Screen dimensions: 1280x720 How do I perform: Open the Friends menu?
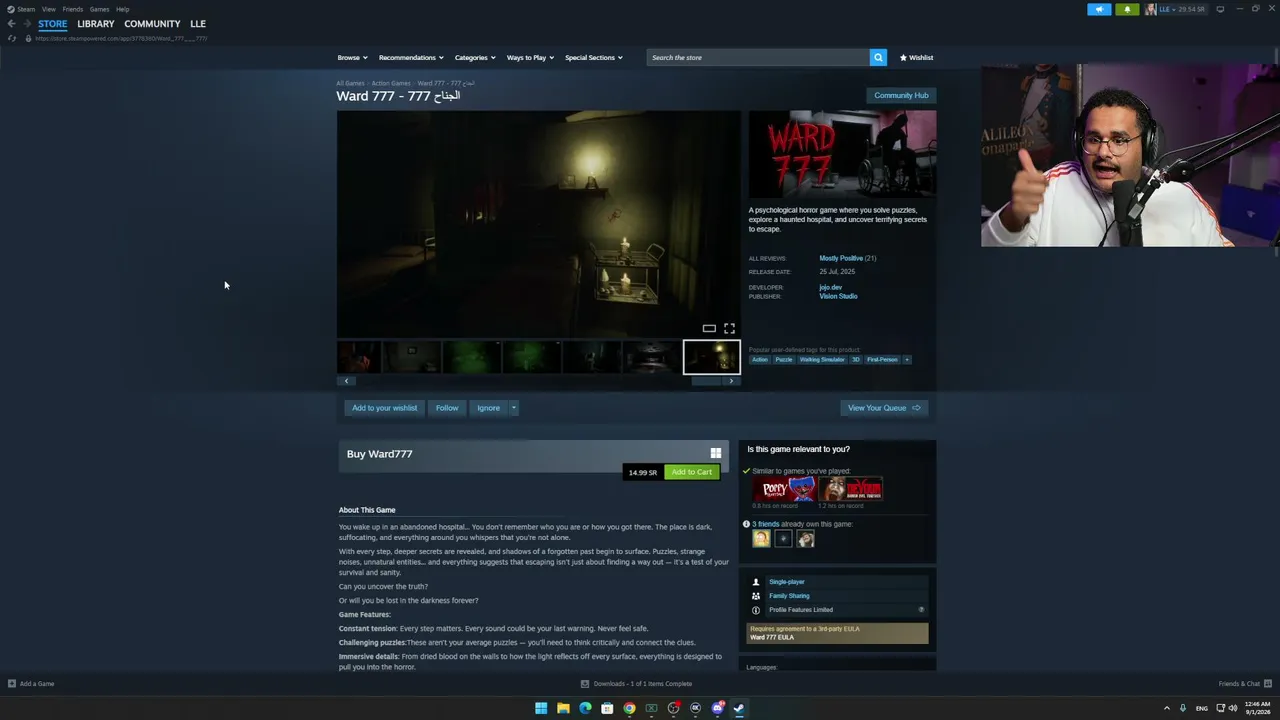[x=73, y=9]
